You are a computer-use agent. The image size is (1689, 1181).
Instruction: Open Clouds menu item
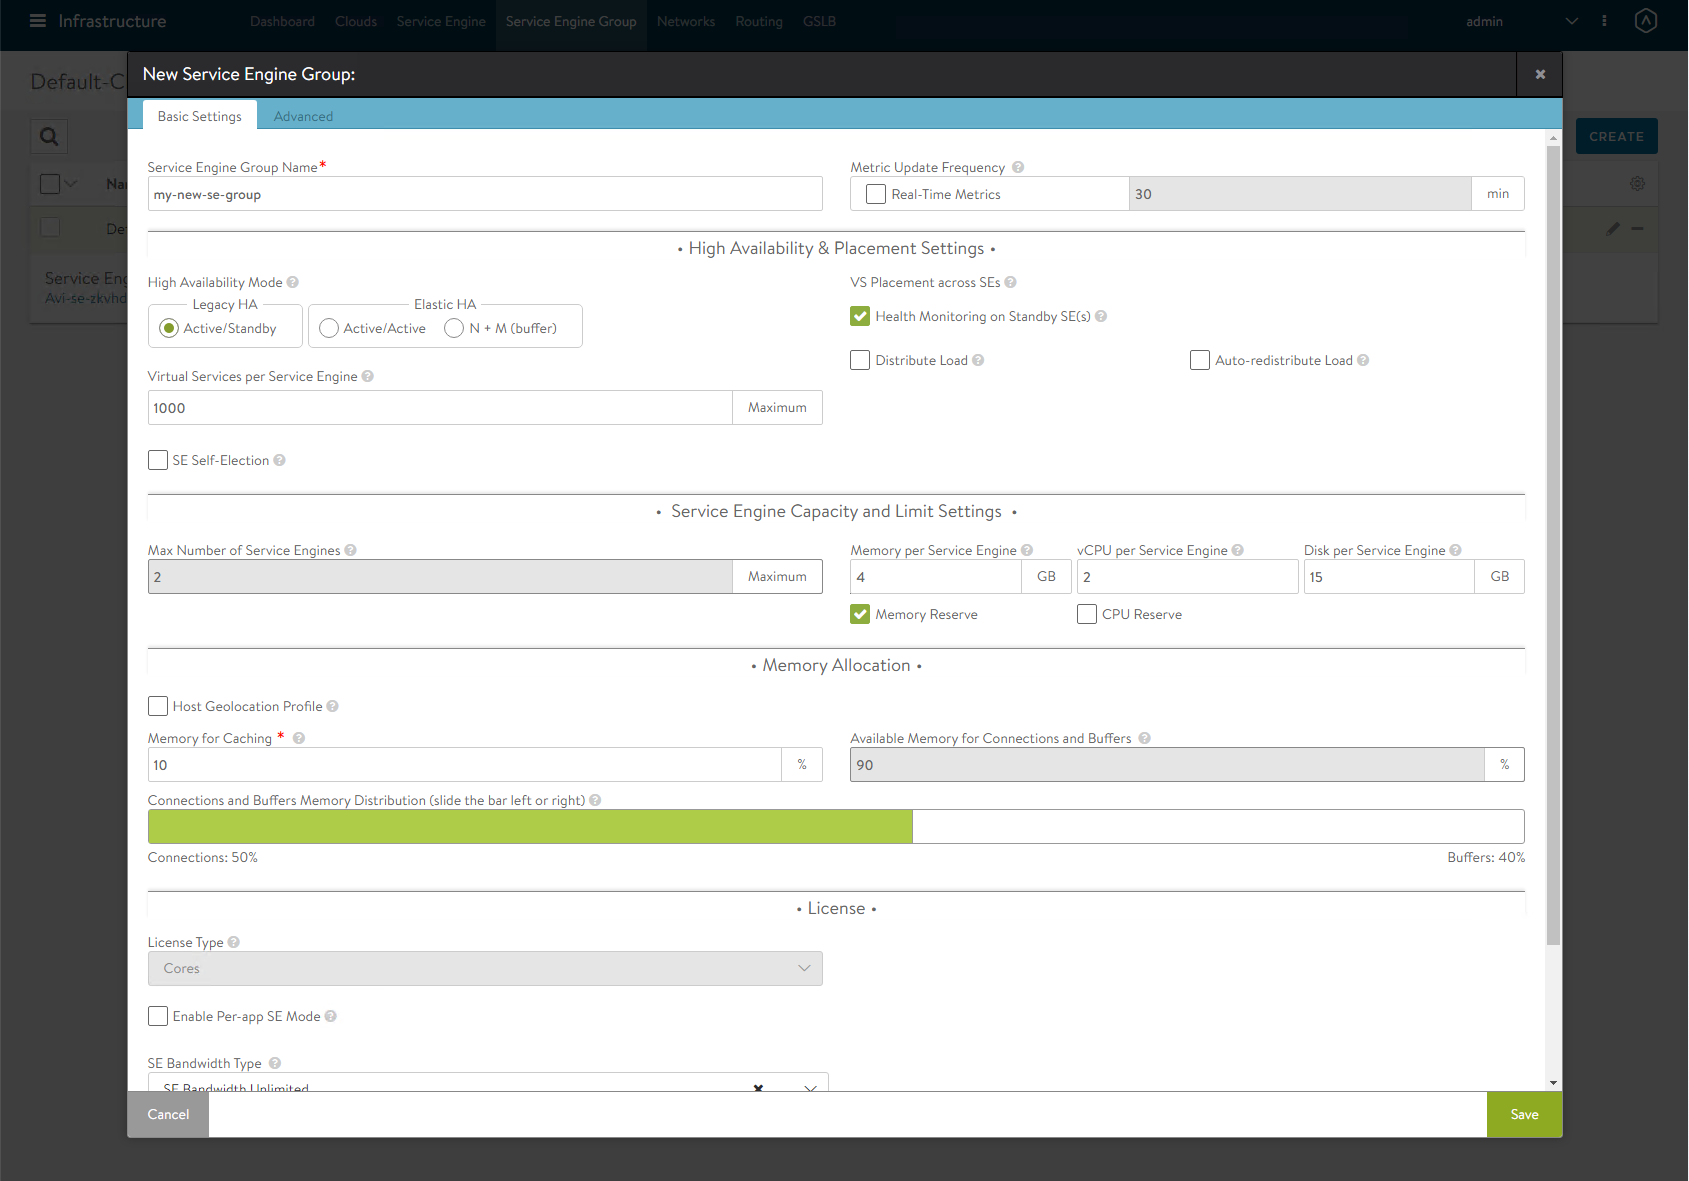356,21
